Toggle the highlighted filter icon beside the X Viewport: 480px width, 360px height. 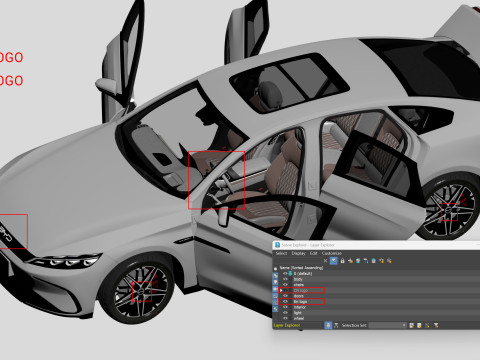tap(334, 261)
